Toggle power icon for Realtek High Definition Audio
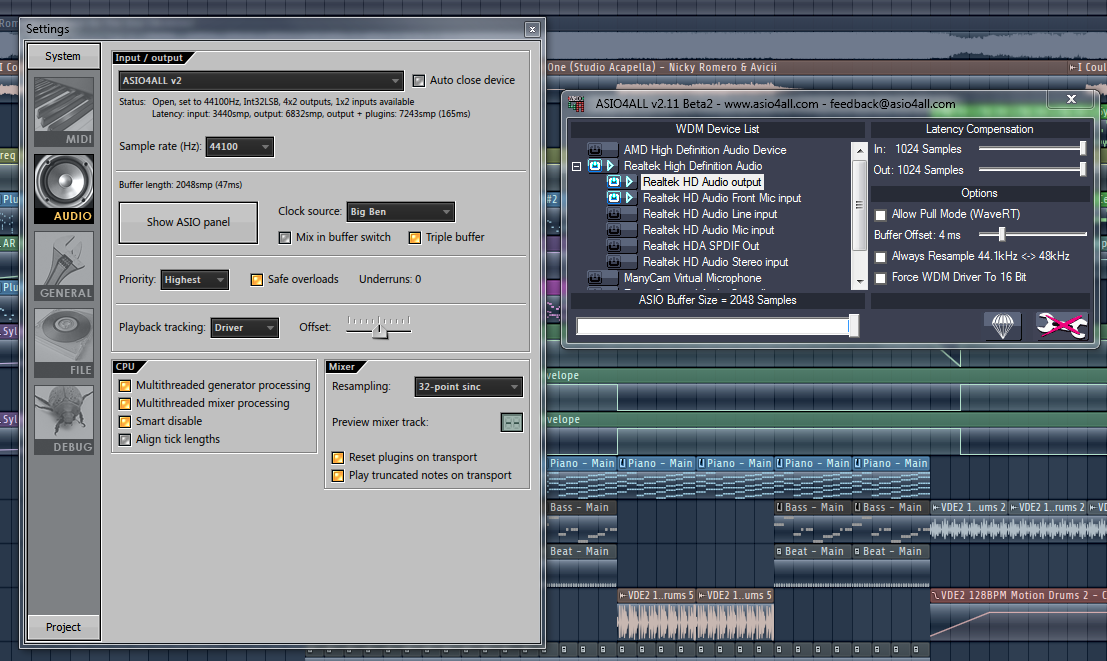1107x661 pixels. coord(595,166)
